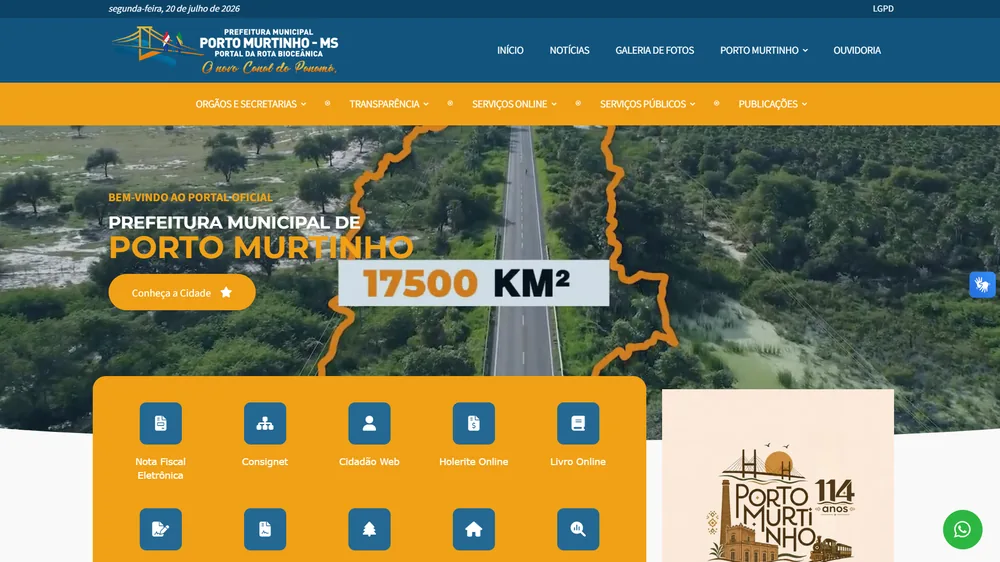
Task: Click the 17500 KM² video overlay
Action: click(473, 283)
